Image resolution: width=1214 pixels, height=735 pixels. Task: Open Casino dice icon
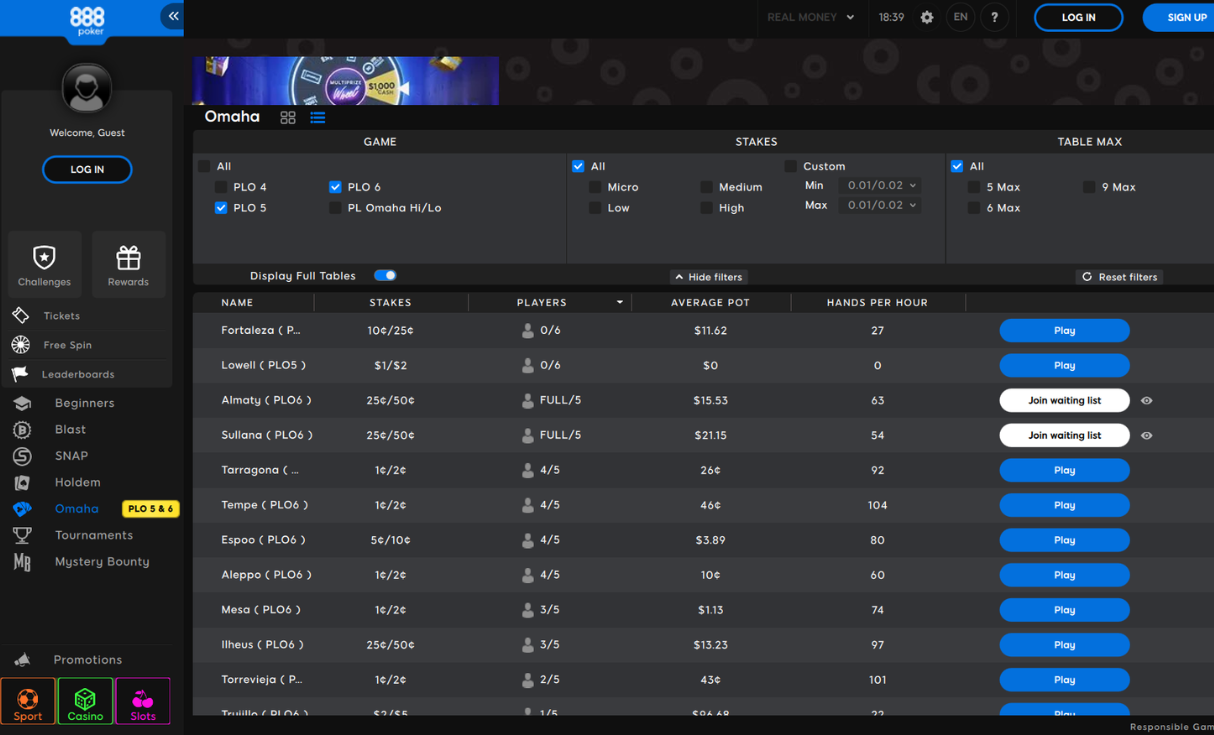click(85, 701)
